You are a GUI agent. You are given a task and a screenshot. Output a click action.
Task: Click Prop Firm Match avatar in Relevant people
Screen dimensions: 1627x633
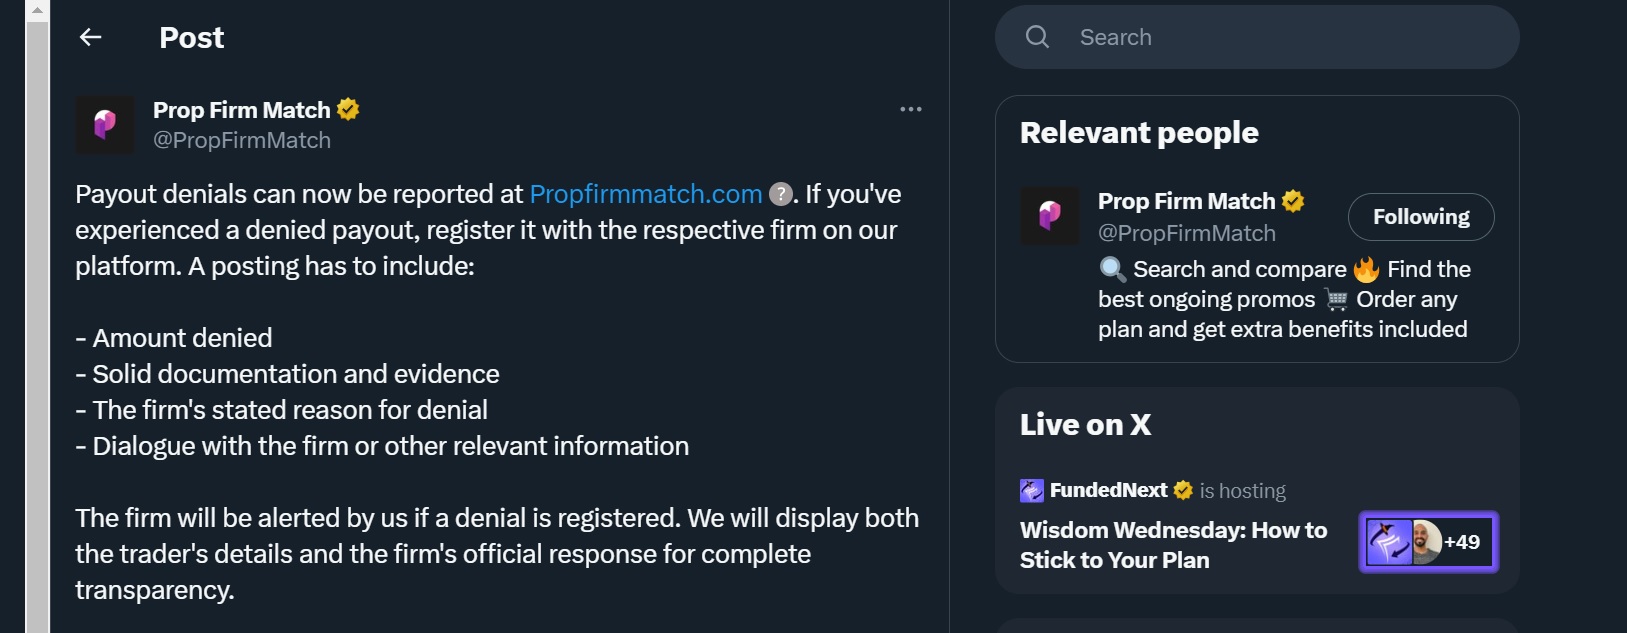point(1049,215)
